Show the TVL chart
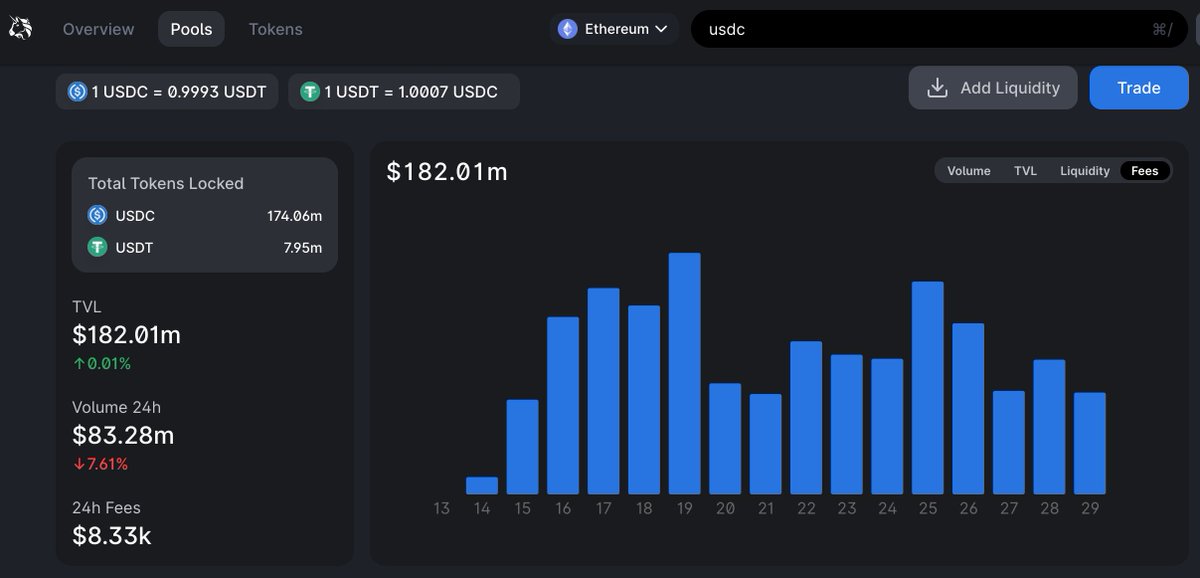1200x578 pixels. tap(1025, 171)
